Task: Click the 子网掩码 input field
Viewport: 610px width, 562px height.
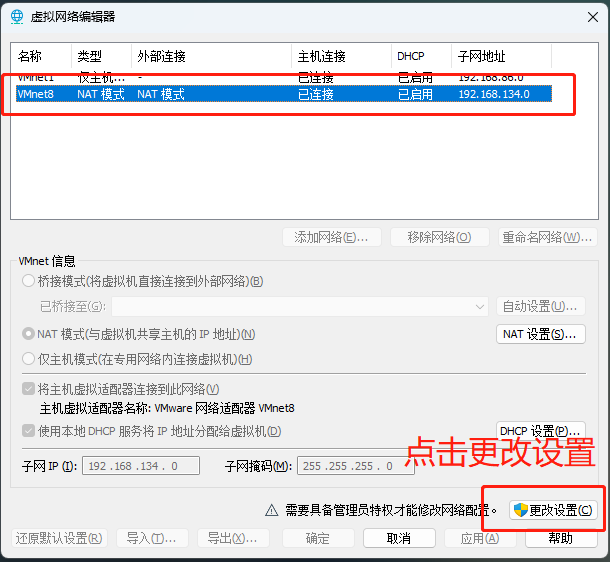Action: pos(356,466)
